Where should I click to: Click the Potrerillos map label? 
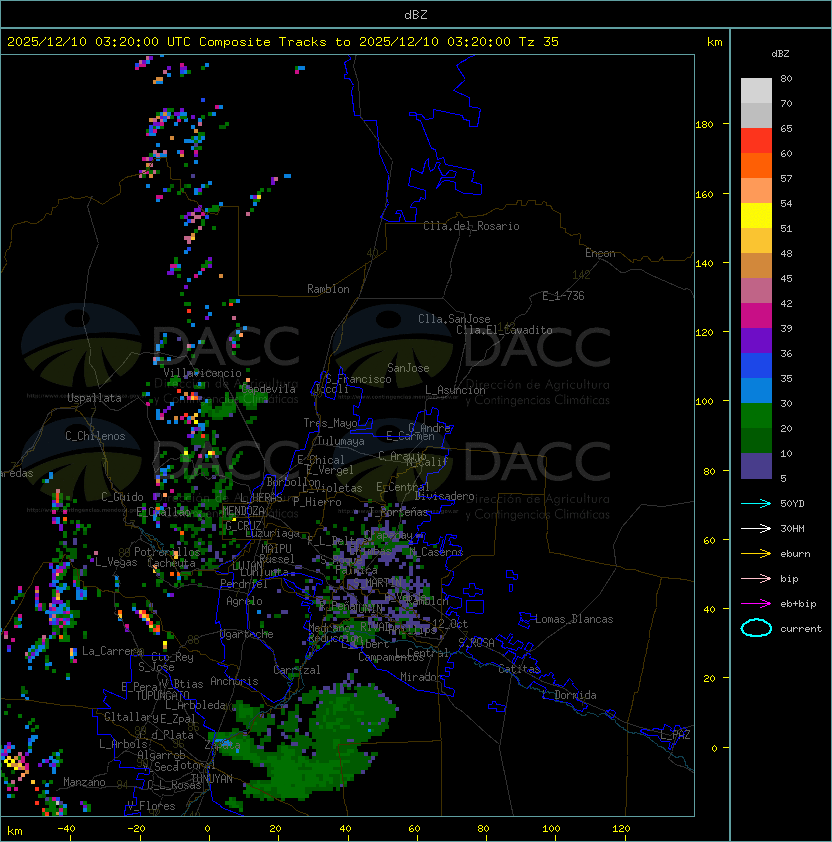coord(167,552)
